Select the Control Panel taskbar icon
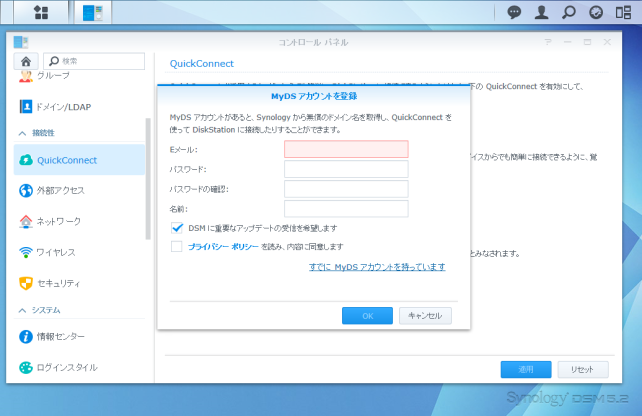This screenshot has width=642, height=416. coord(93,12)
